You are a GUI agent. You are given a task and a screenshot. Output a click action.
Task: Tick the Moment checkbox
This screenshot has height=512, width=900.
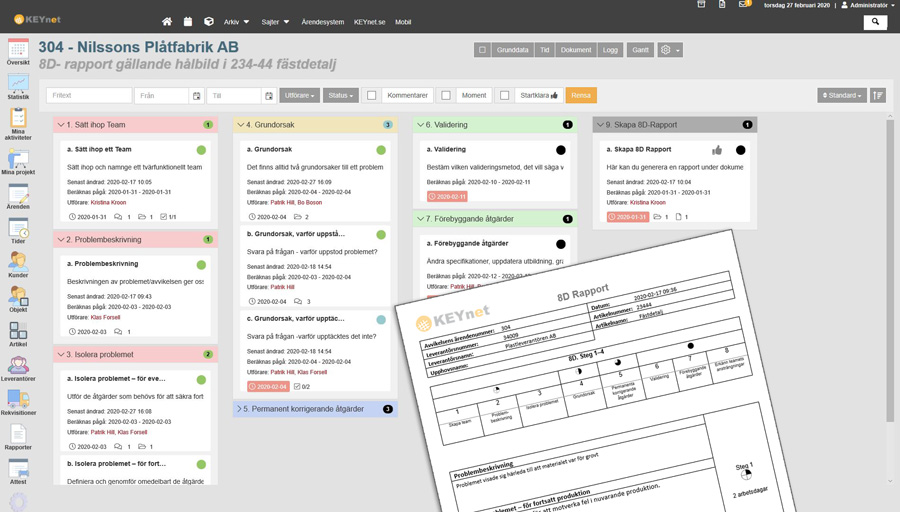446,96
